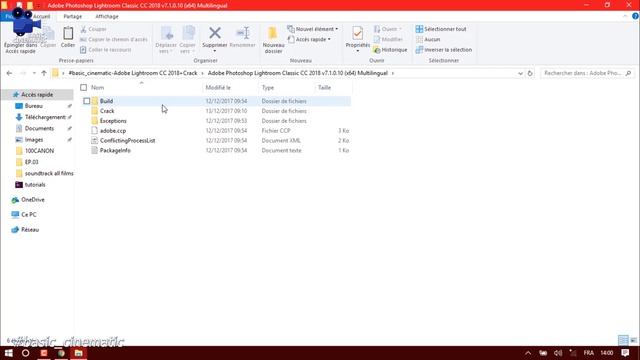Click Sélectionner tout
The width and height of the screenshot is (640, 360).
pyautogui.click(x=441, y=29)
